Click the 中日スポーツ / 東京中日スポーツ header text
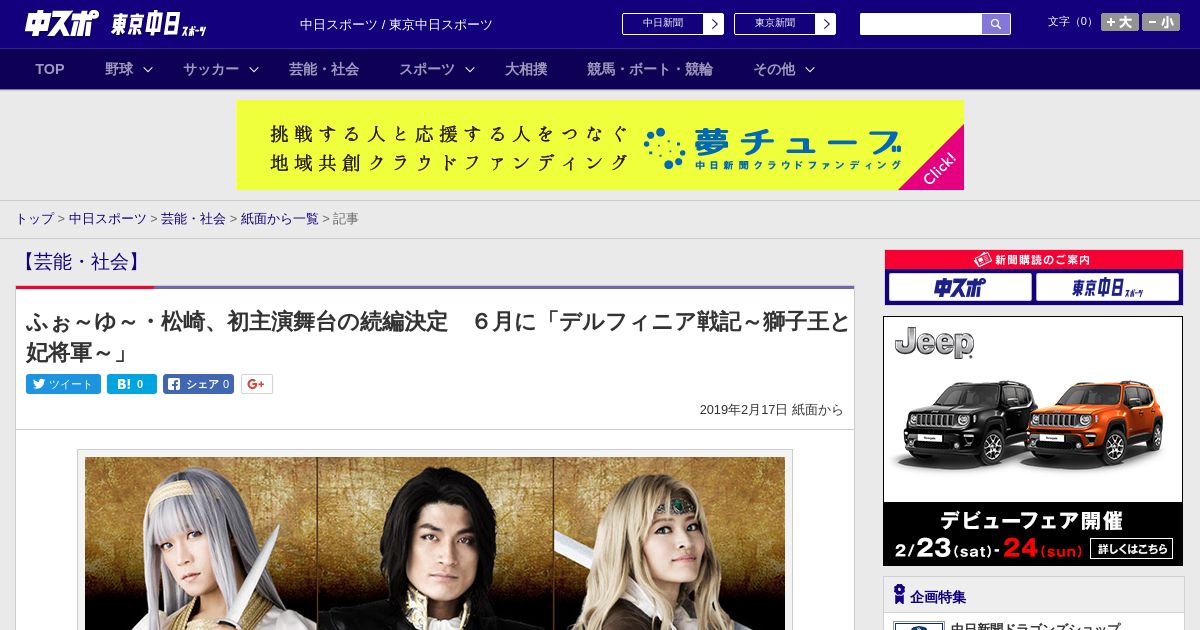This screenshot has width=1200, height=630. [x=396, y=25]
